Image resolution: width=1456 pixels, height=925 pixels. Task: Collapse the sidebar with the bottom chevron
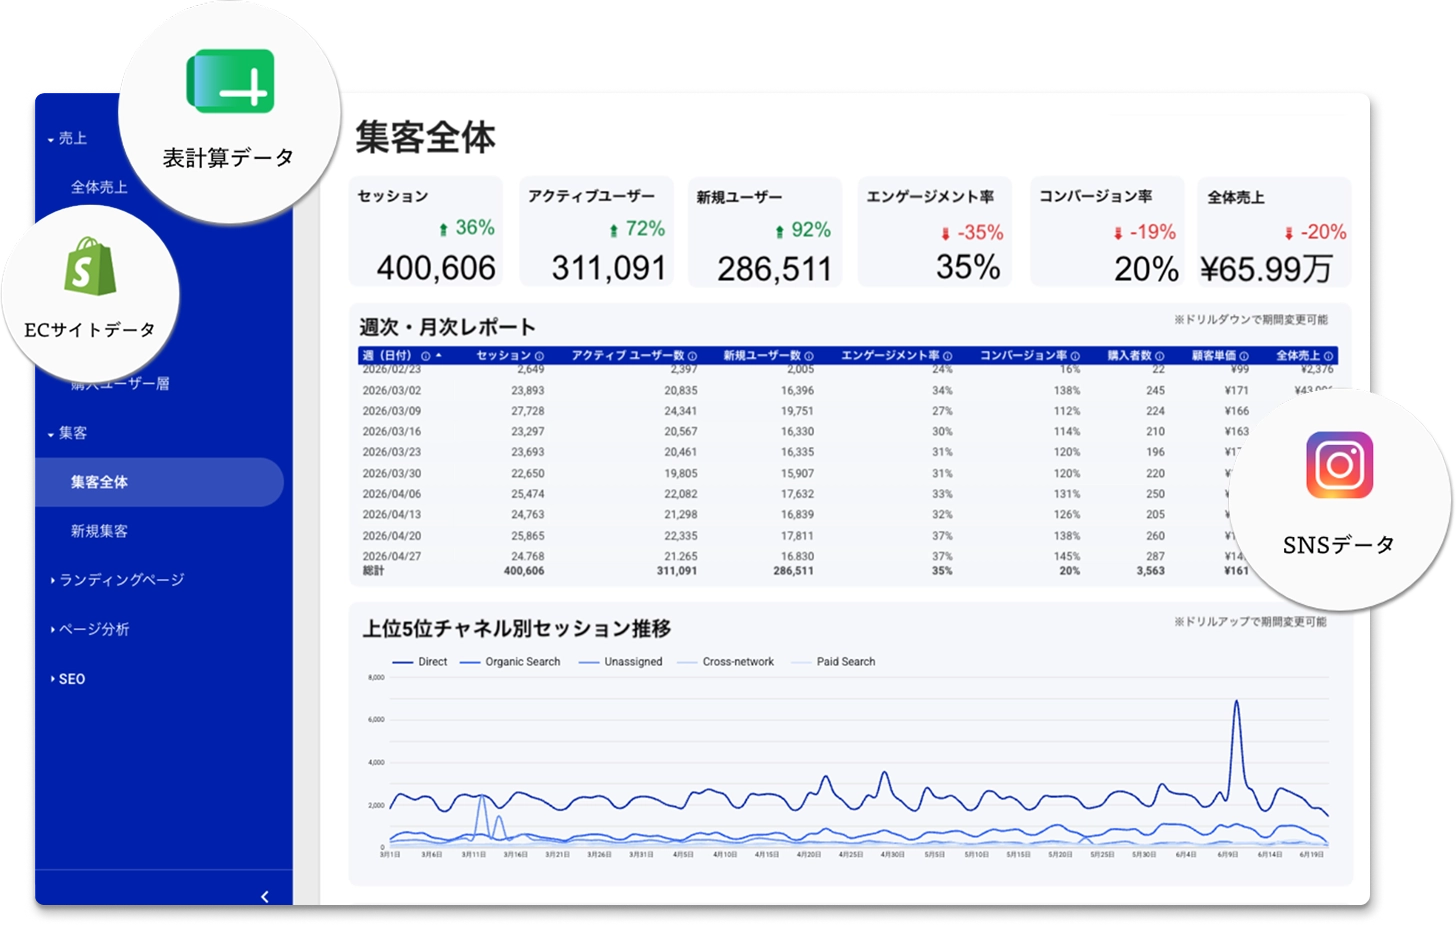tap(265, 896)
